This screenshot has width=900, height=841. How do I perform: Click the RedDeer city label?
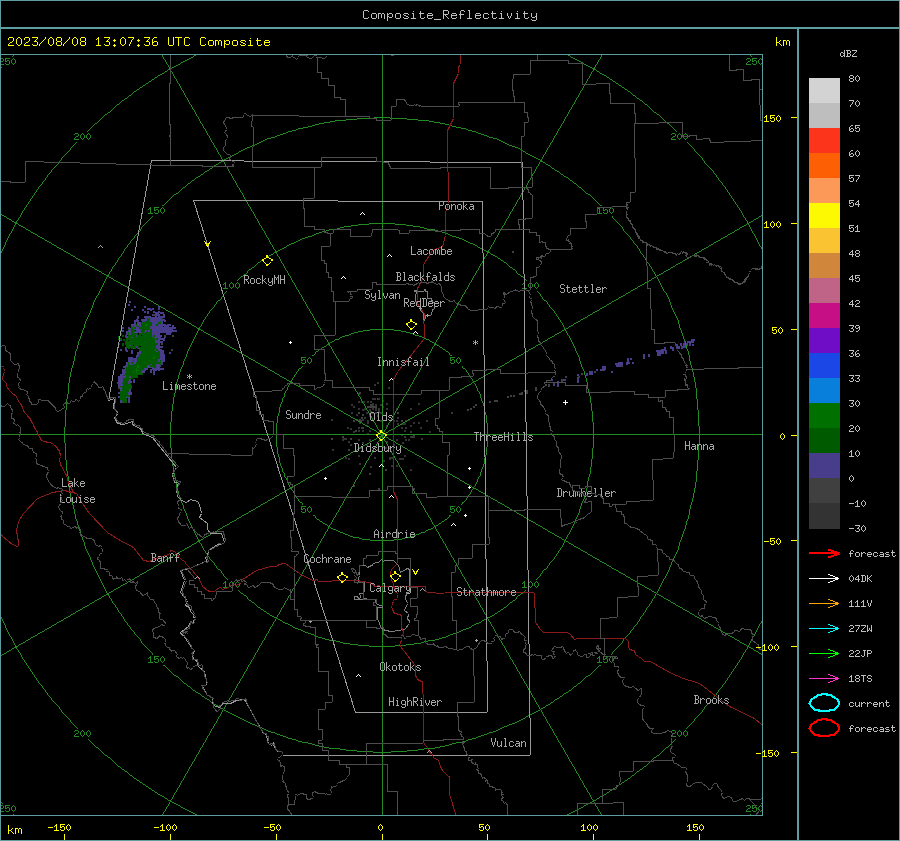(x=424, y=303)
